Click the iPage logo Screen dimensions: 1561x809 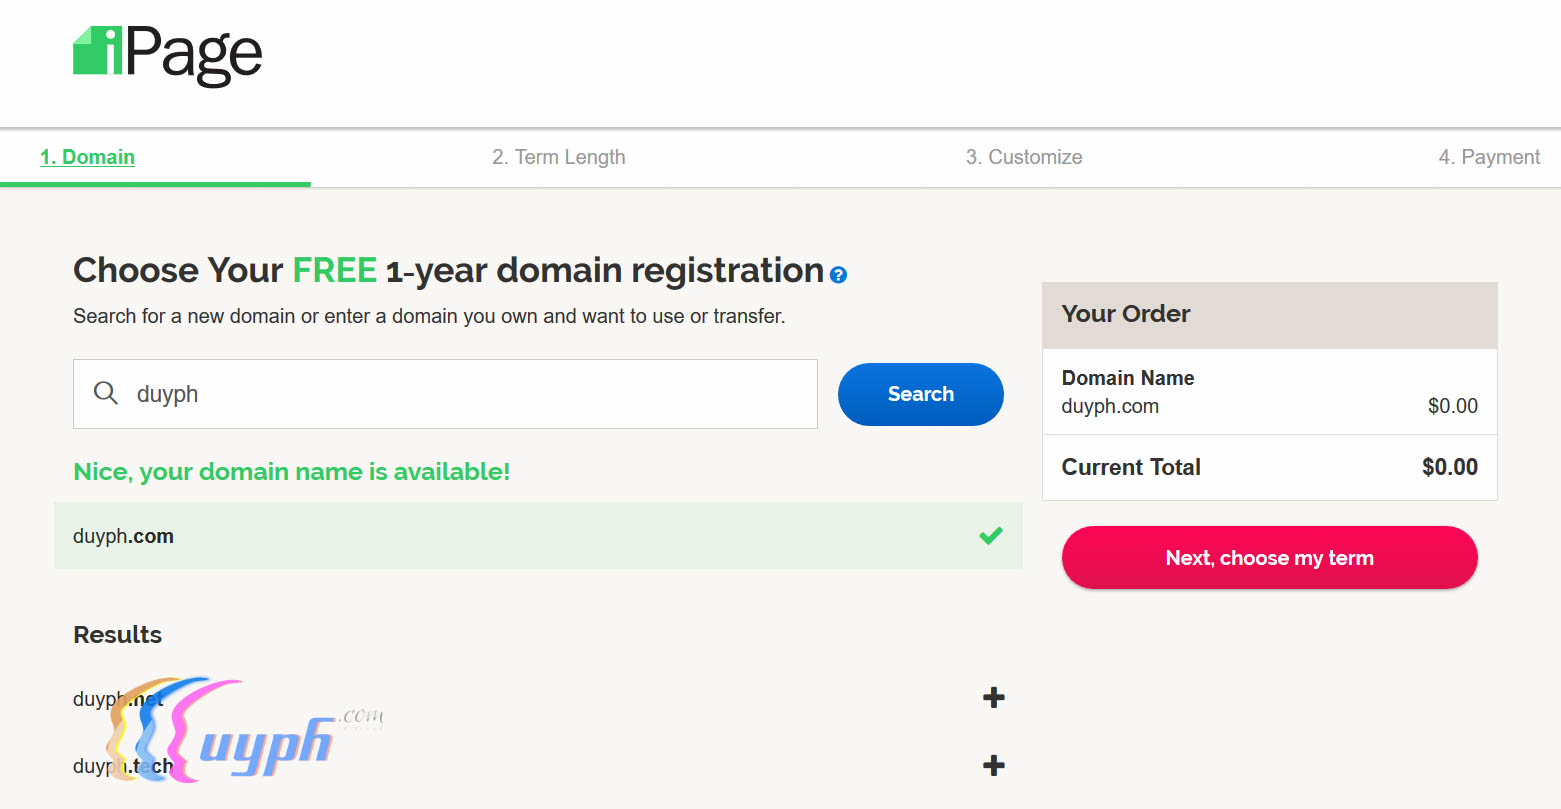[168, 56]
